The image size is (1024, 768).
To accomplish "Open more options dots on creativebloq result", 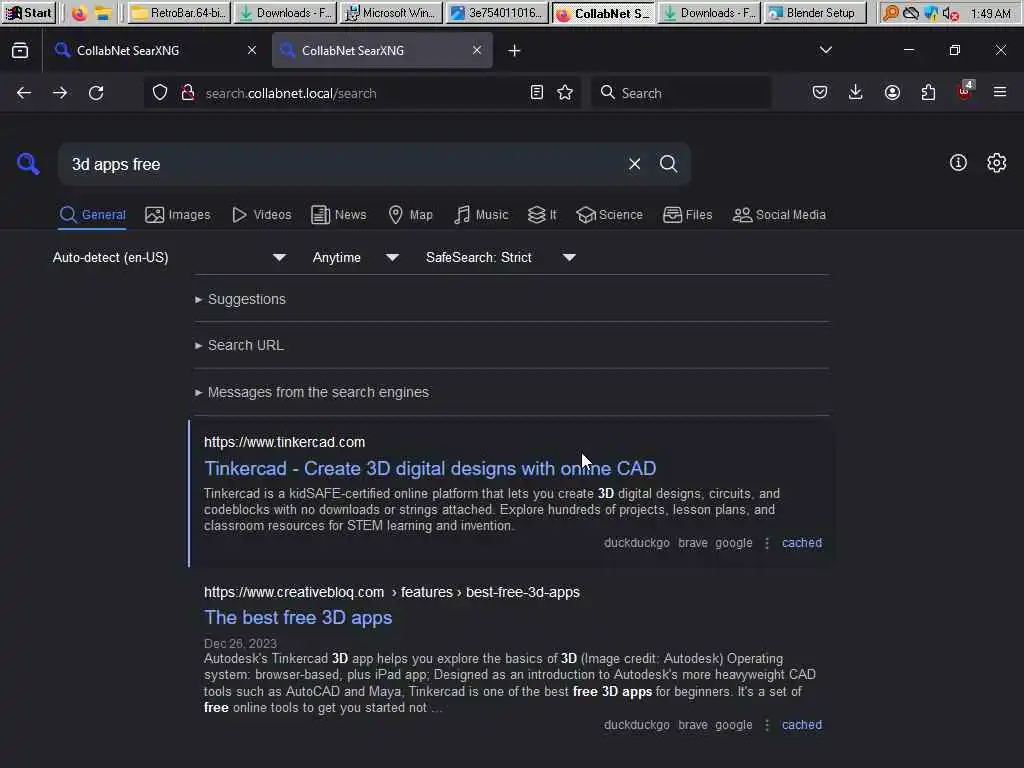I will click(x=767, y=725).
